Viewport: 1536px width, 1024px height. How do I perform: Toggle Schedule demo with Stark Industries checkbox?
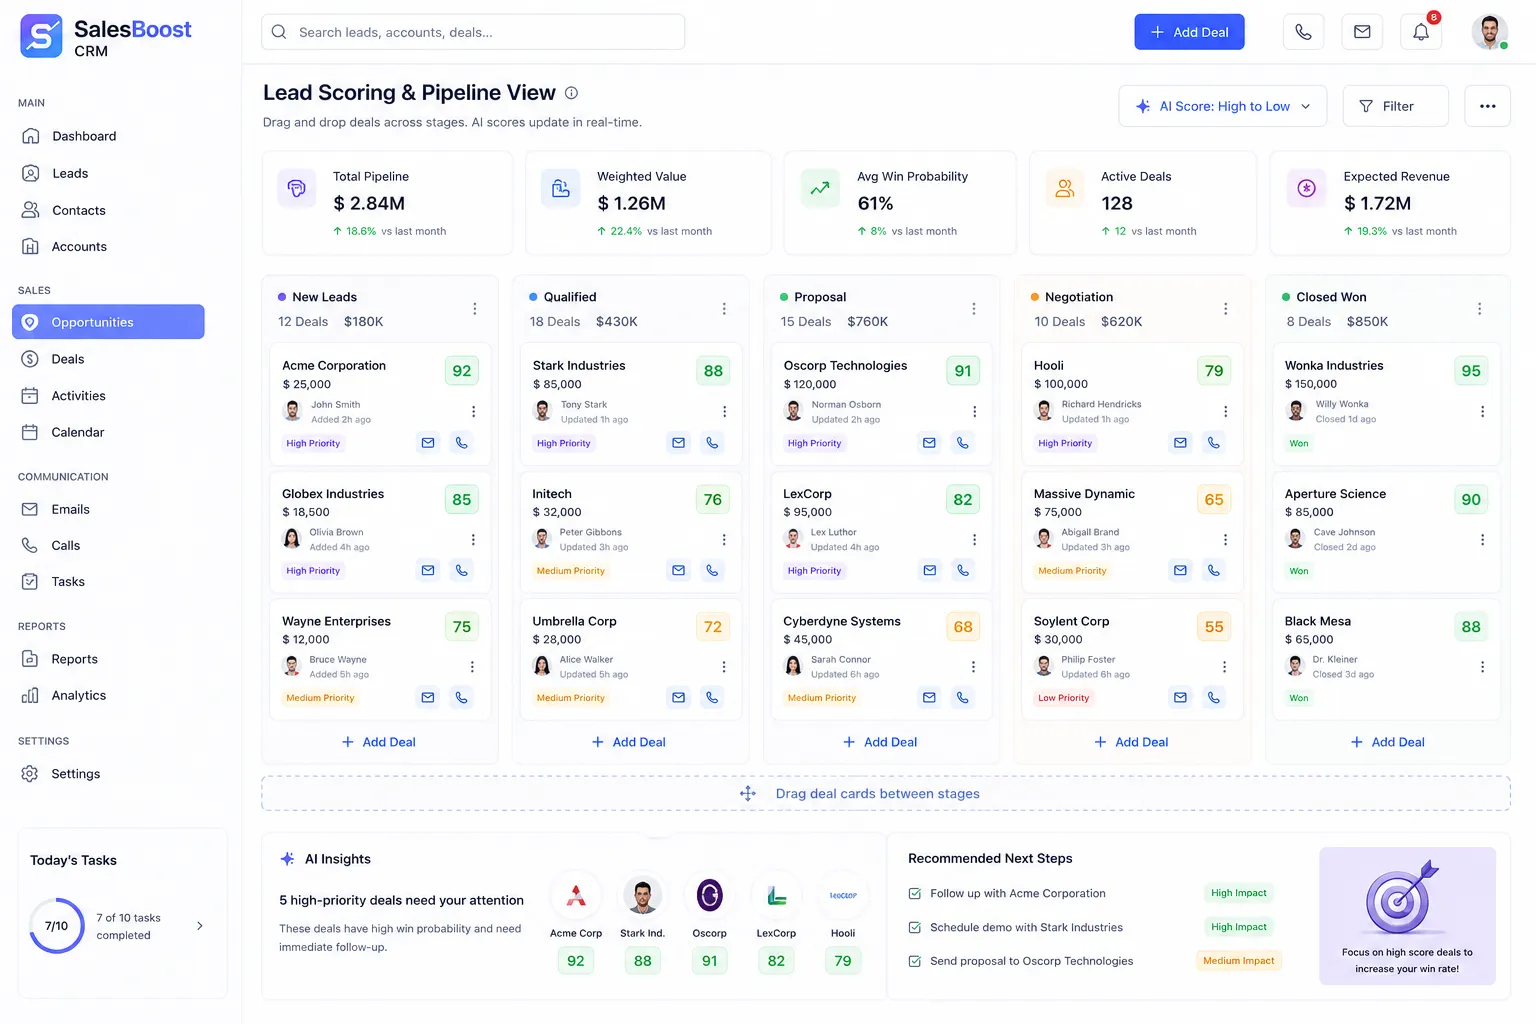tap(914, 928)
